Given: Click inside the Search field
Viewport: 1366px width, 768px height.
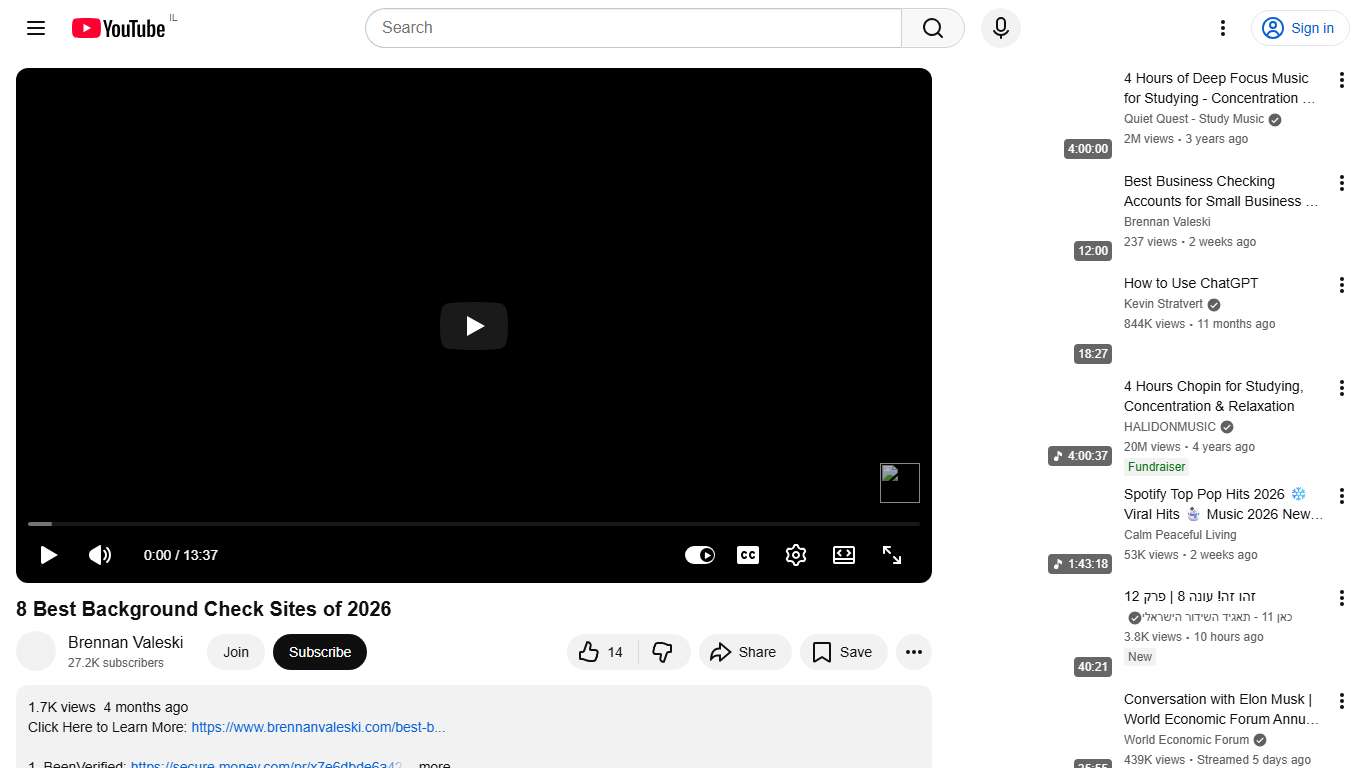Looking at the screenshot, I should point(632,28).
